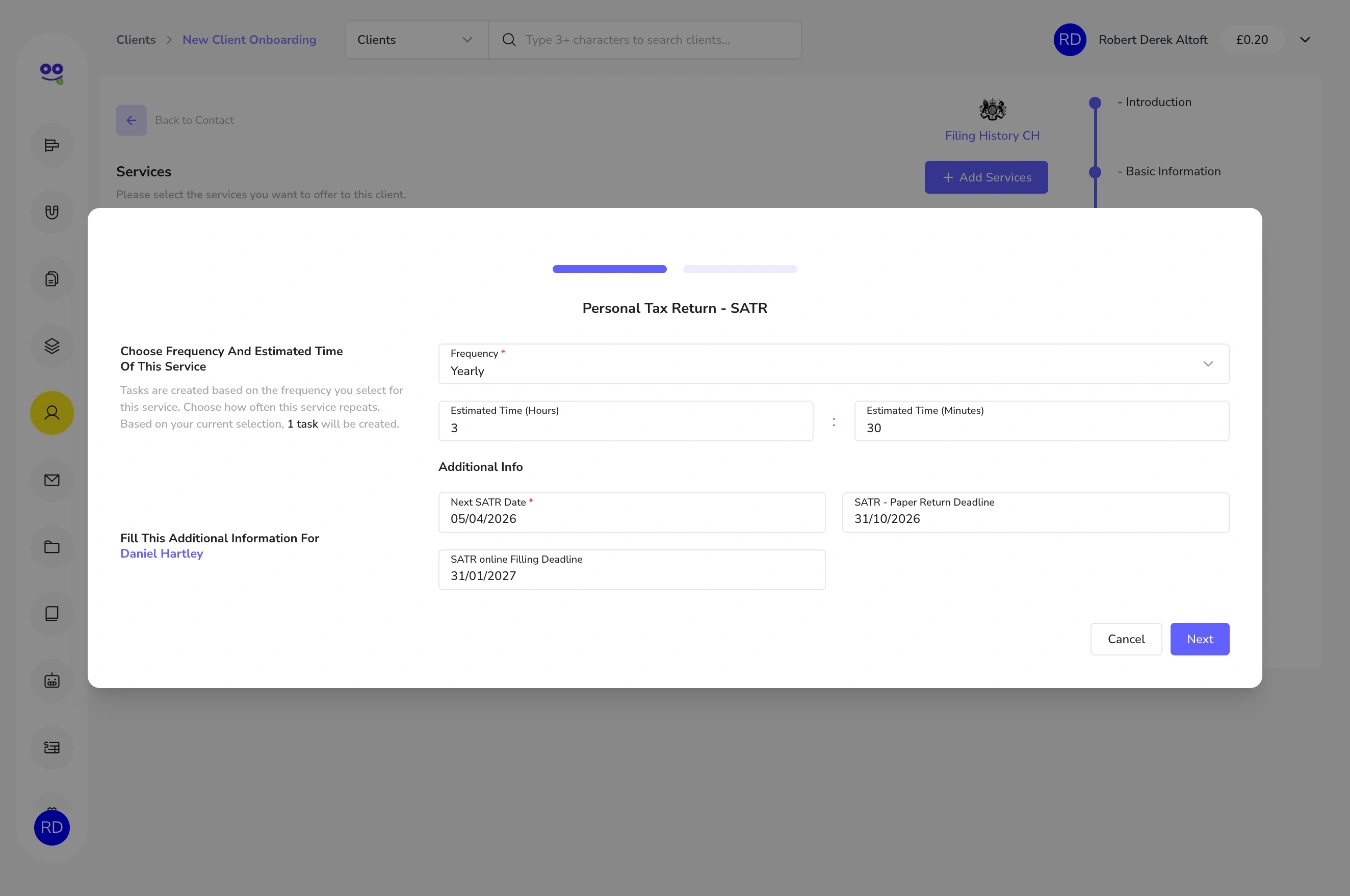Expand the user account menu chevron

point(1304,40)
